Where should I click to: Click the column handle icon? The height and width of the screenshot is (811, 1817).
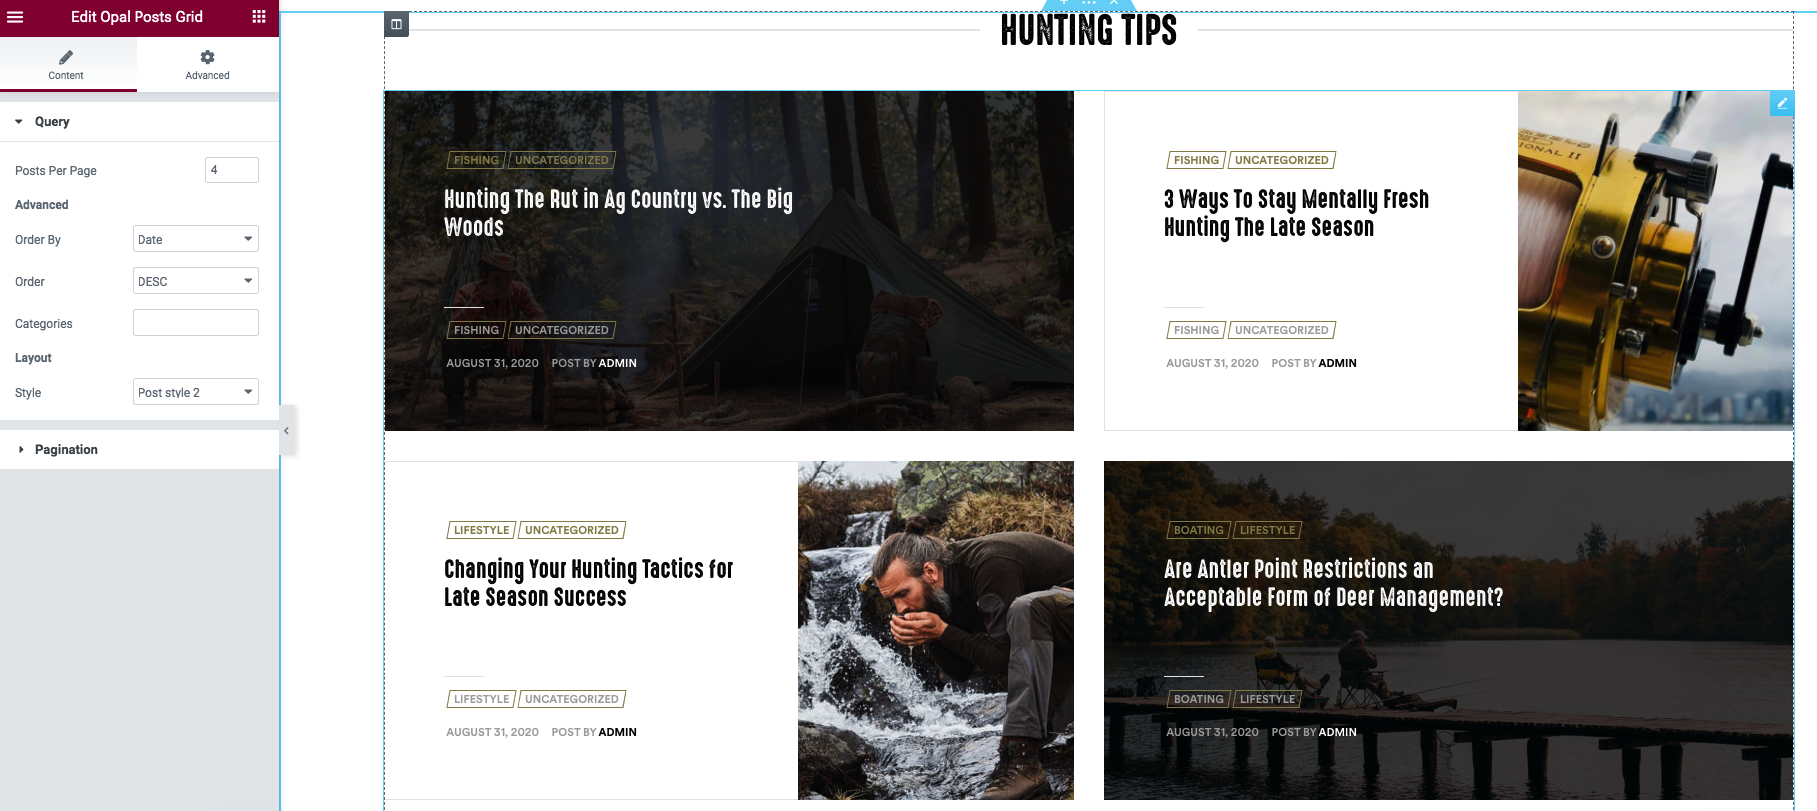397,24
